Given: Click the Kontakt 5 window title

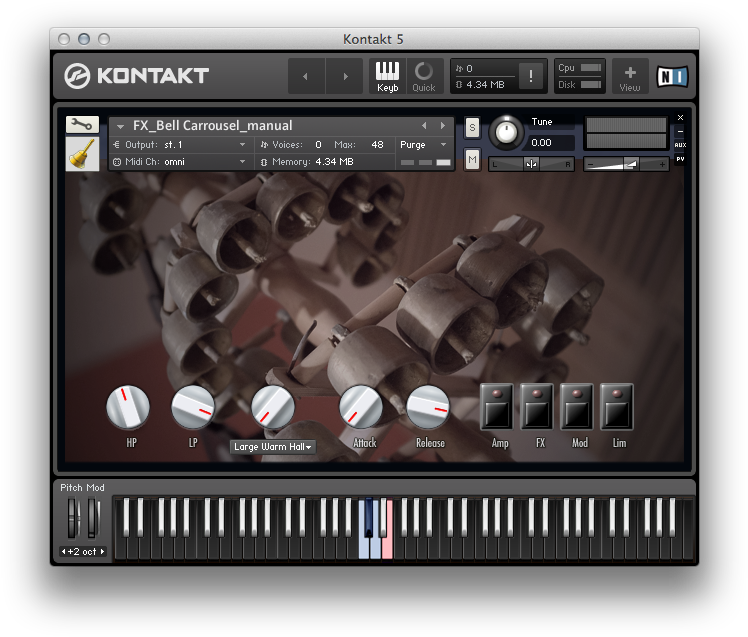Looking at the screenshot, I should pyautogui.click(x=373, y=39).
